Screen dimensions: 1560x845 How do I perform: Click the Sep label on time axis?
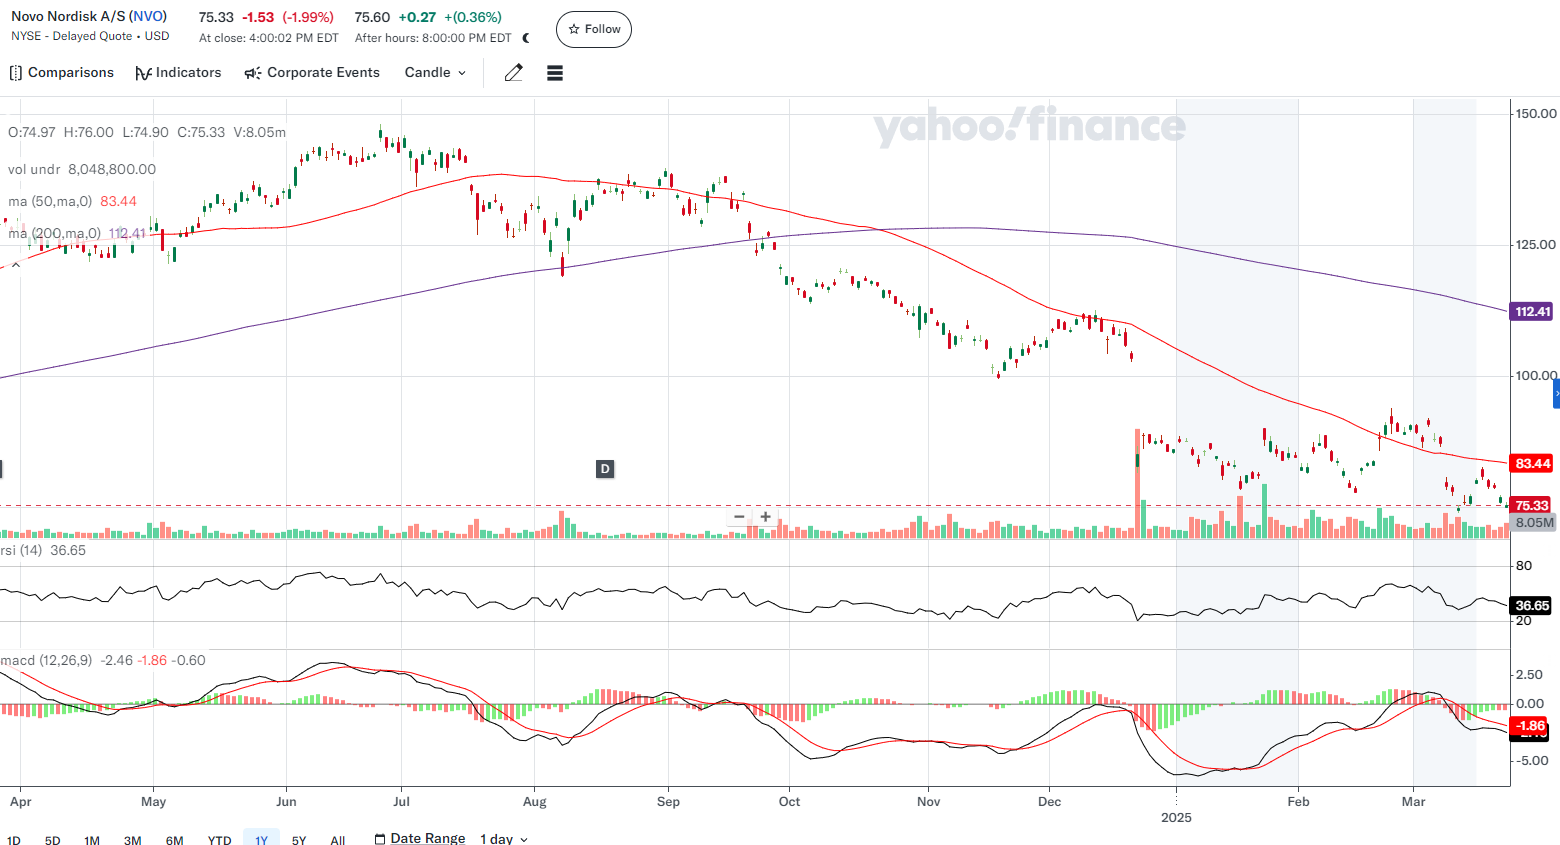coord(668,801)
